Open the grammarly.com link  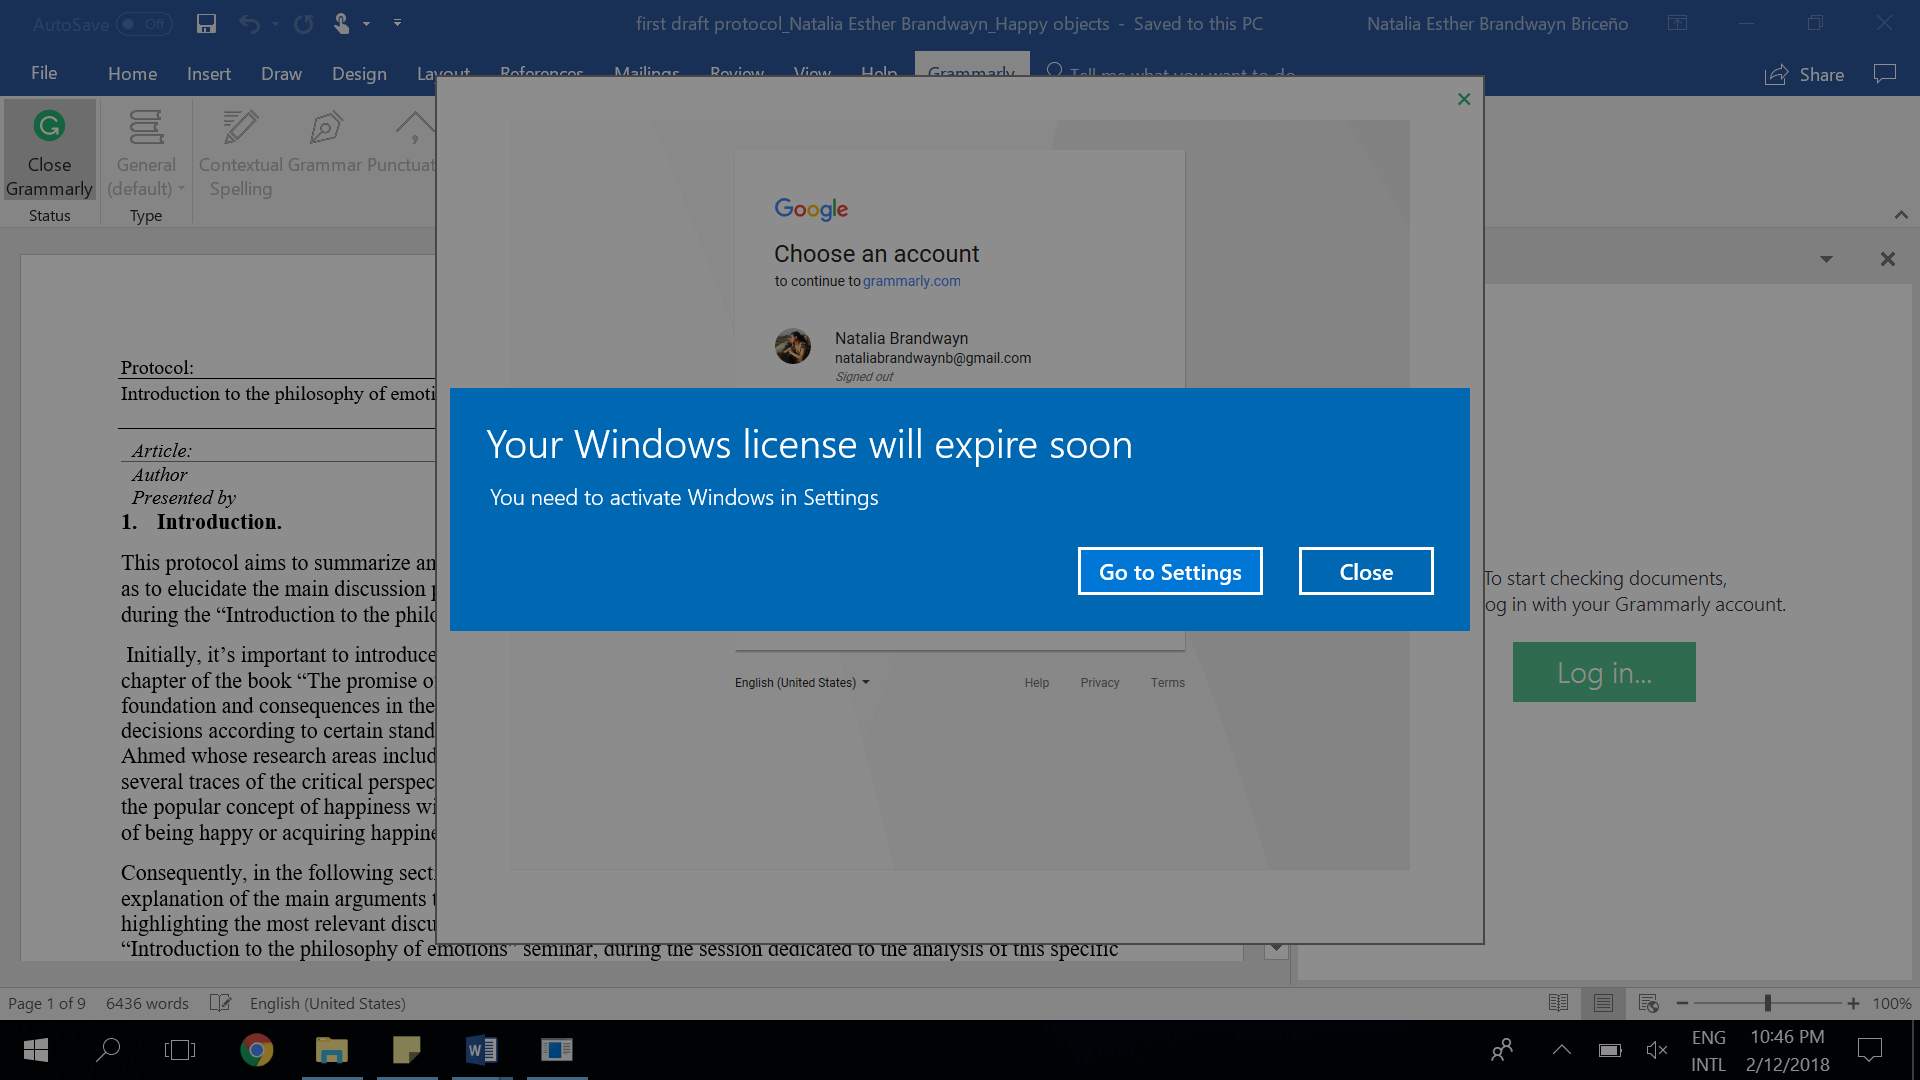click(911, 281)
